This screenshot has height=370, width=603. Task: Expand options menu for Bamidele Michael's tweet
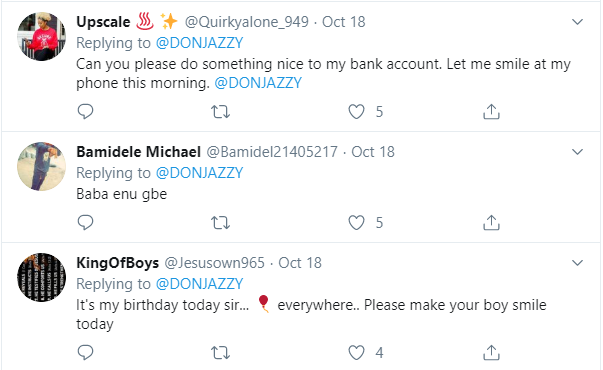577,152
